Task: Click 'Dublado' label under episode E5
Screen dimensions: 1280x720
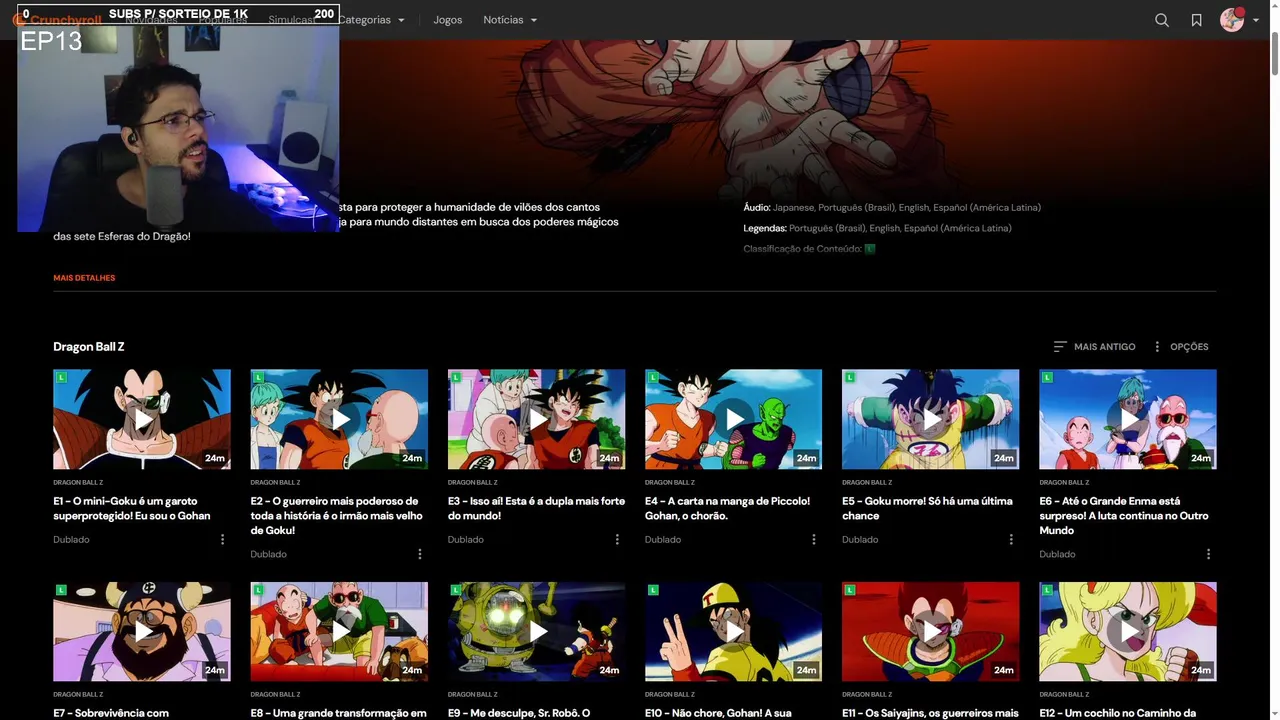Action: (860, 539)
